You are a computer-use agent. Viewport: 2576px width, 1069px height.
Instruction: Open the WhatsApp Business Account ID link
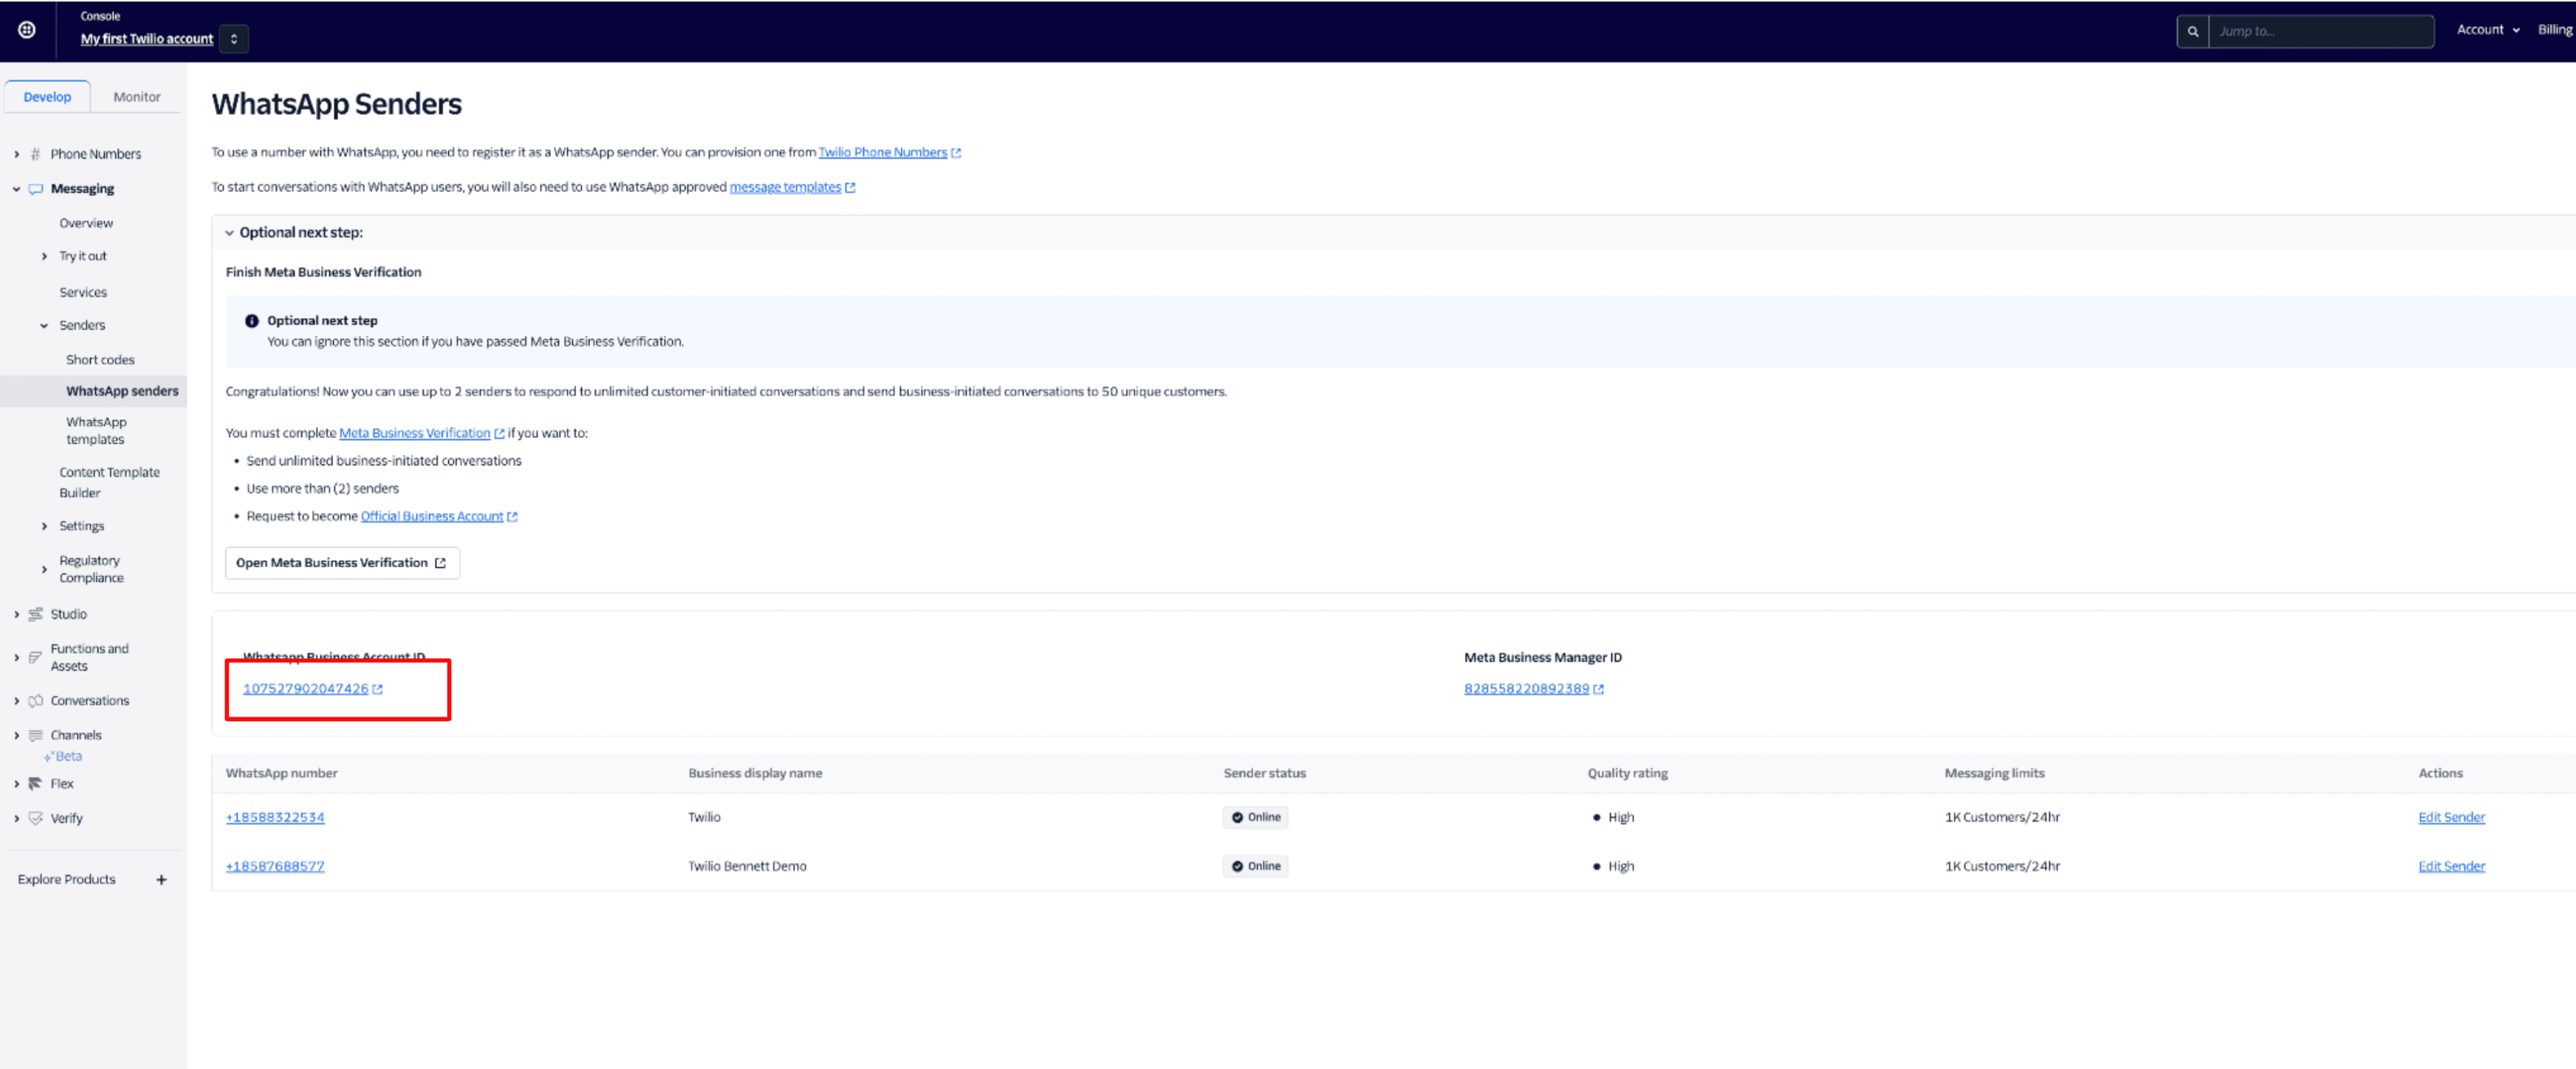306,688
